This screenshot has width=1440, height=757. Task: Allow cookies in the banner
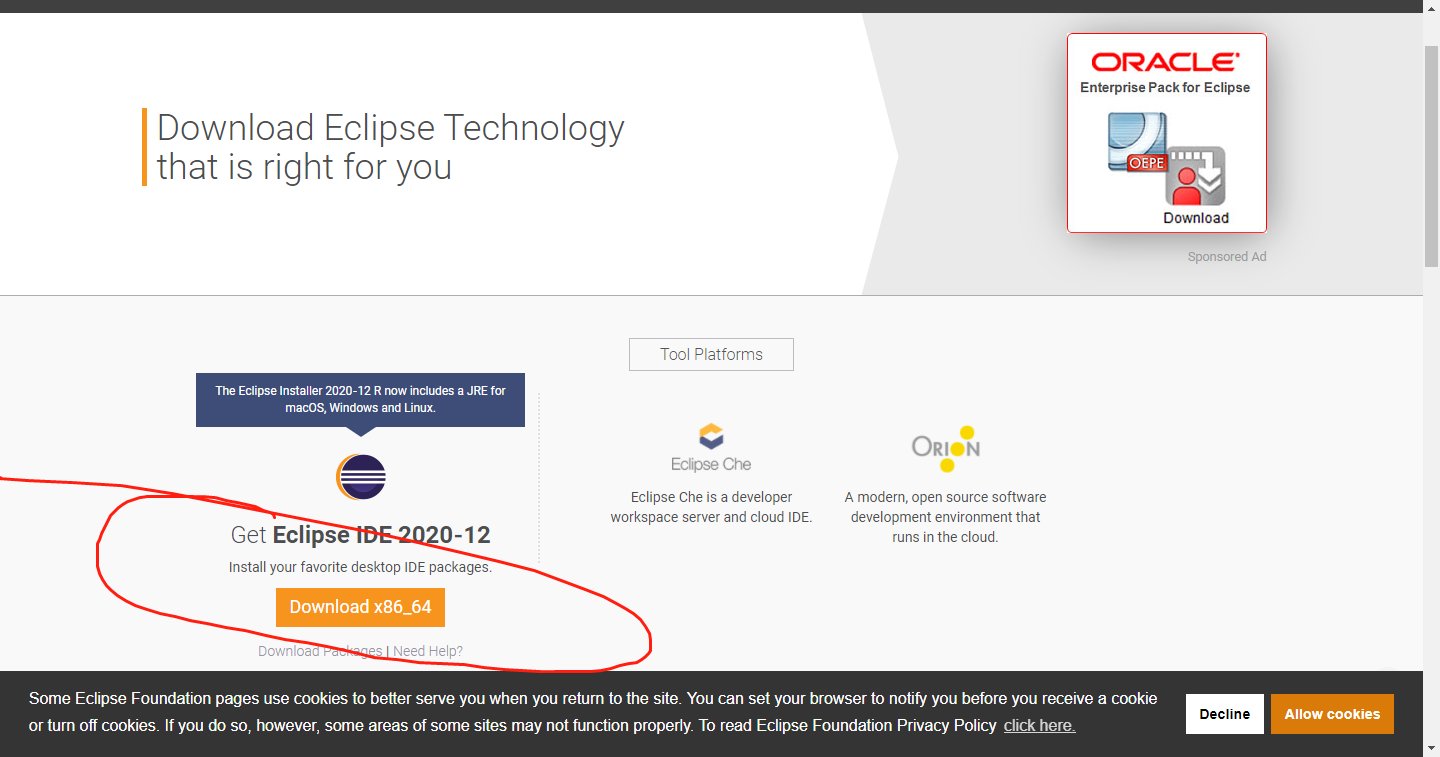pyautogui.click(x=1332, y=713)
